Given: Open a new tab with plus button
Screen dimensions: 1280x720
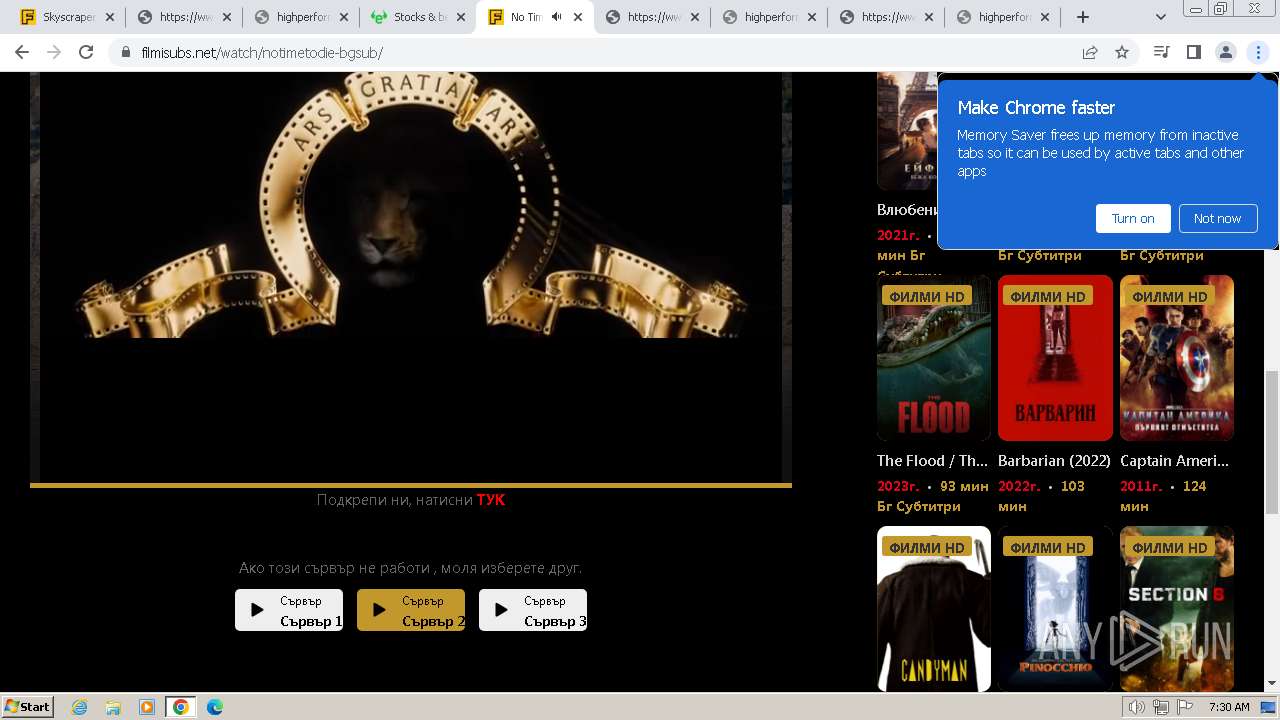Looking at the screenshot, I should tap(1082, 17).
